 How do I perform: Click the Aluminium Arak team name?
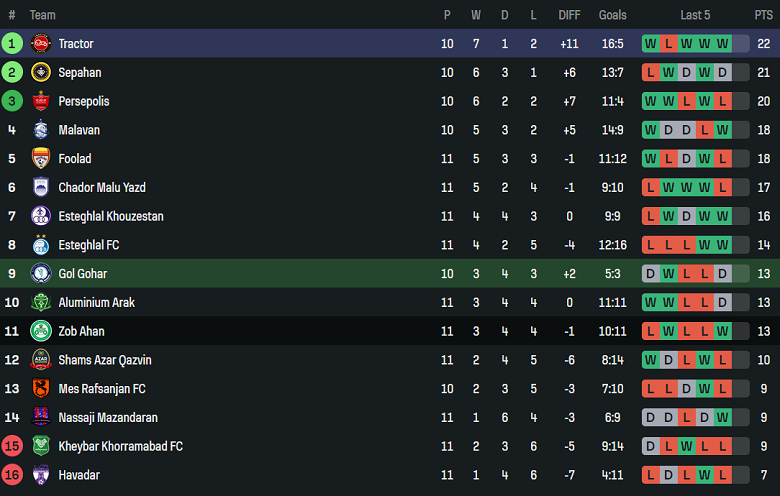click(96, 302)
